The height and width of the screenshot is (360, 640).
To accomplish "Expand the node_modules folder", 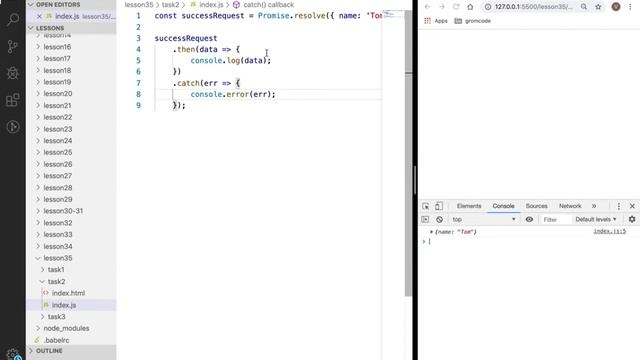I will 66,328.
